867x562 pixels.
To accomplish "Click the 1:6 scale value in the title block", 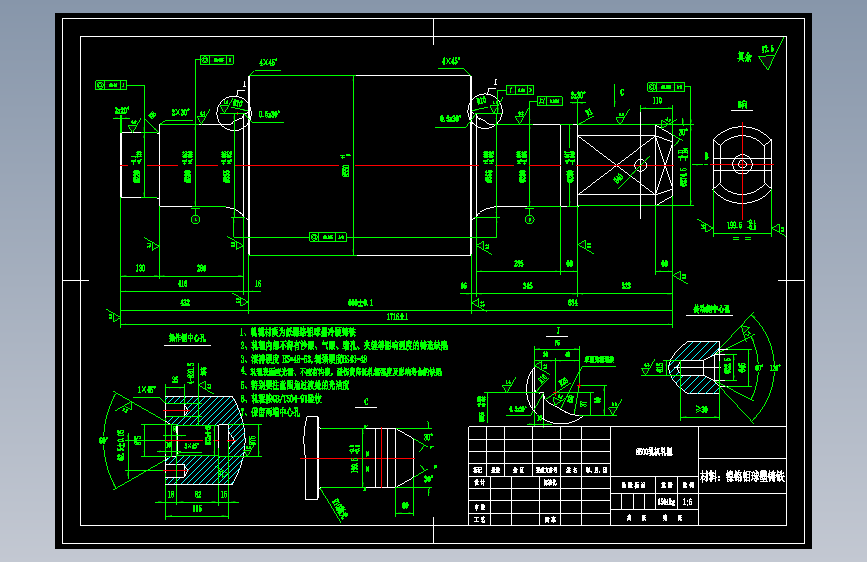I will (x=687, y=502).
